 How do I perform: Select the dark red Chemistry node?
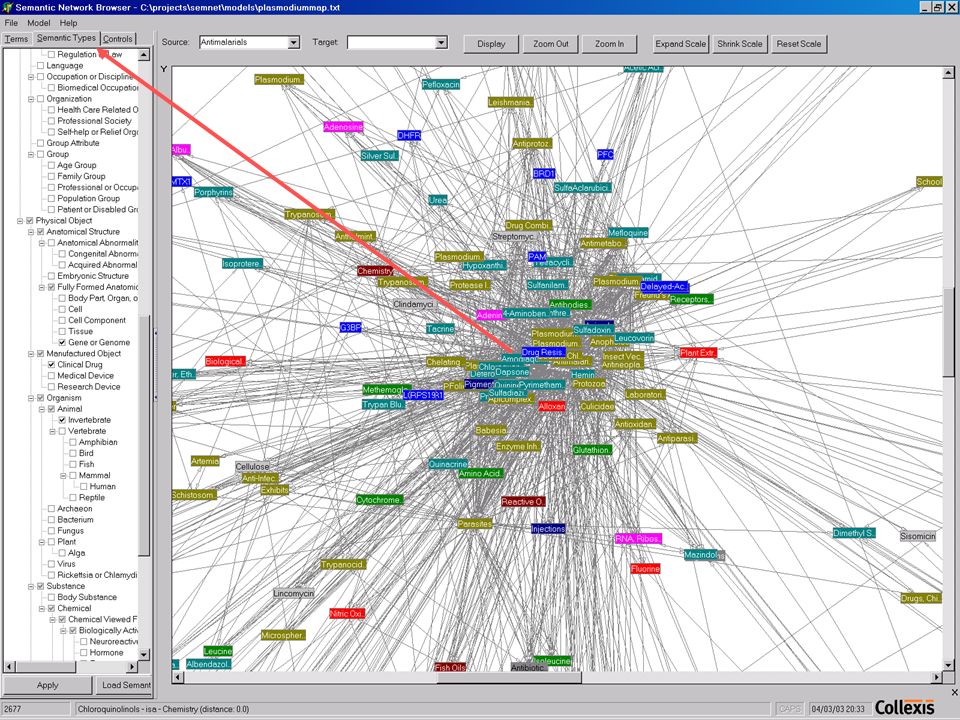click(x=375, y=271)
